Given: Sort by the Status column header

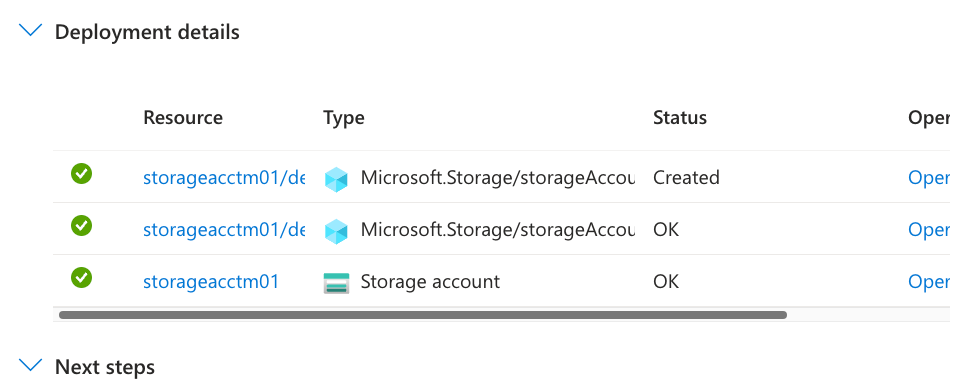Looking at the screenshot, I should point(679,117).
